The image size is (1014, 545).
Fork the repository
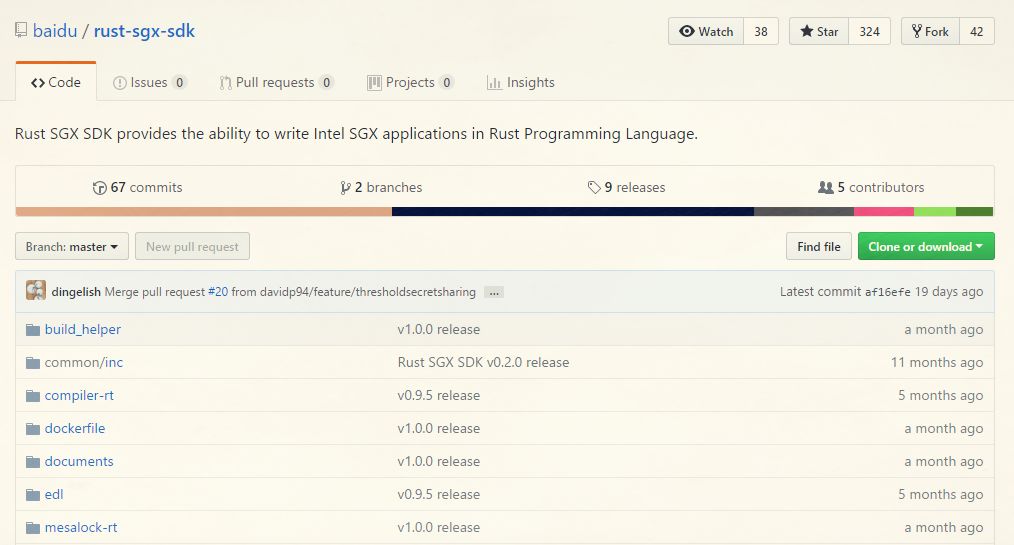(x=929, y=32)
